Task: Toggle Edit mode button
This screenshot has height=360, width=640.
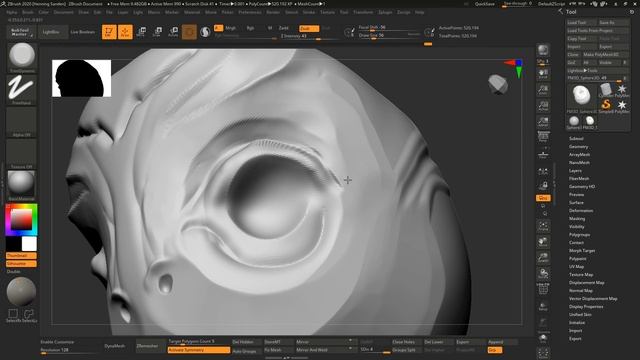Action: [109, 31]
